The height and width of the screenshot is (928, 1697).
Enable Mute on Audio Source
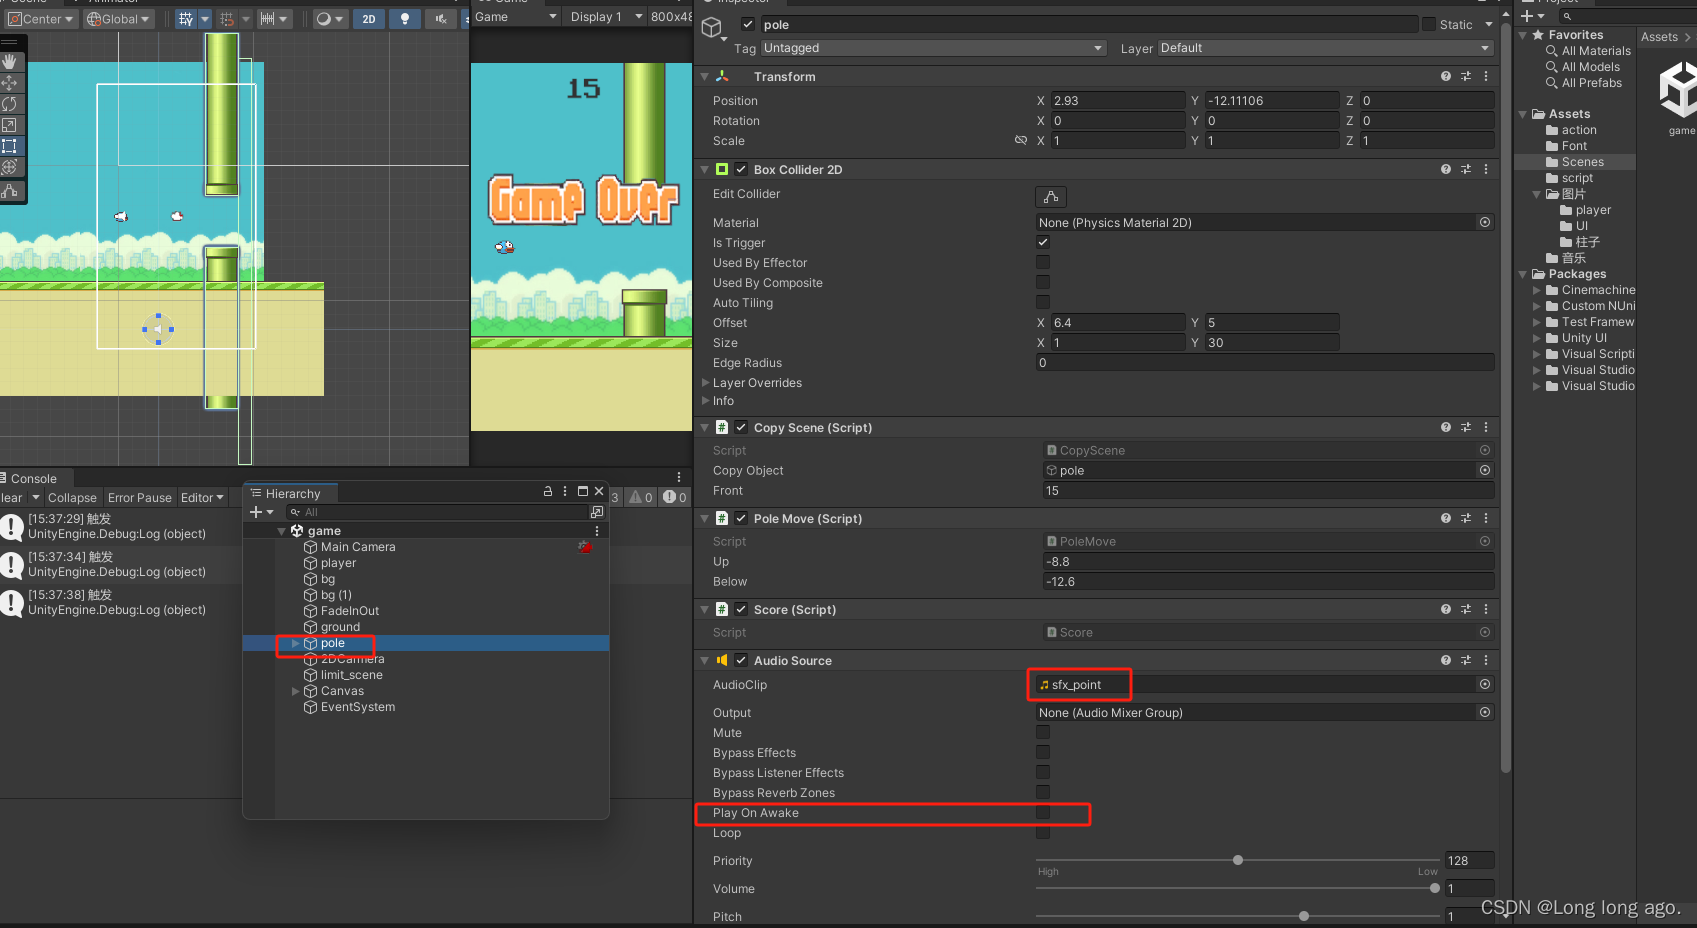pos(1043,732)
